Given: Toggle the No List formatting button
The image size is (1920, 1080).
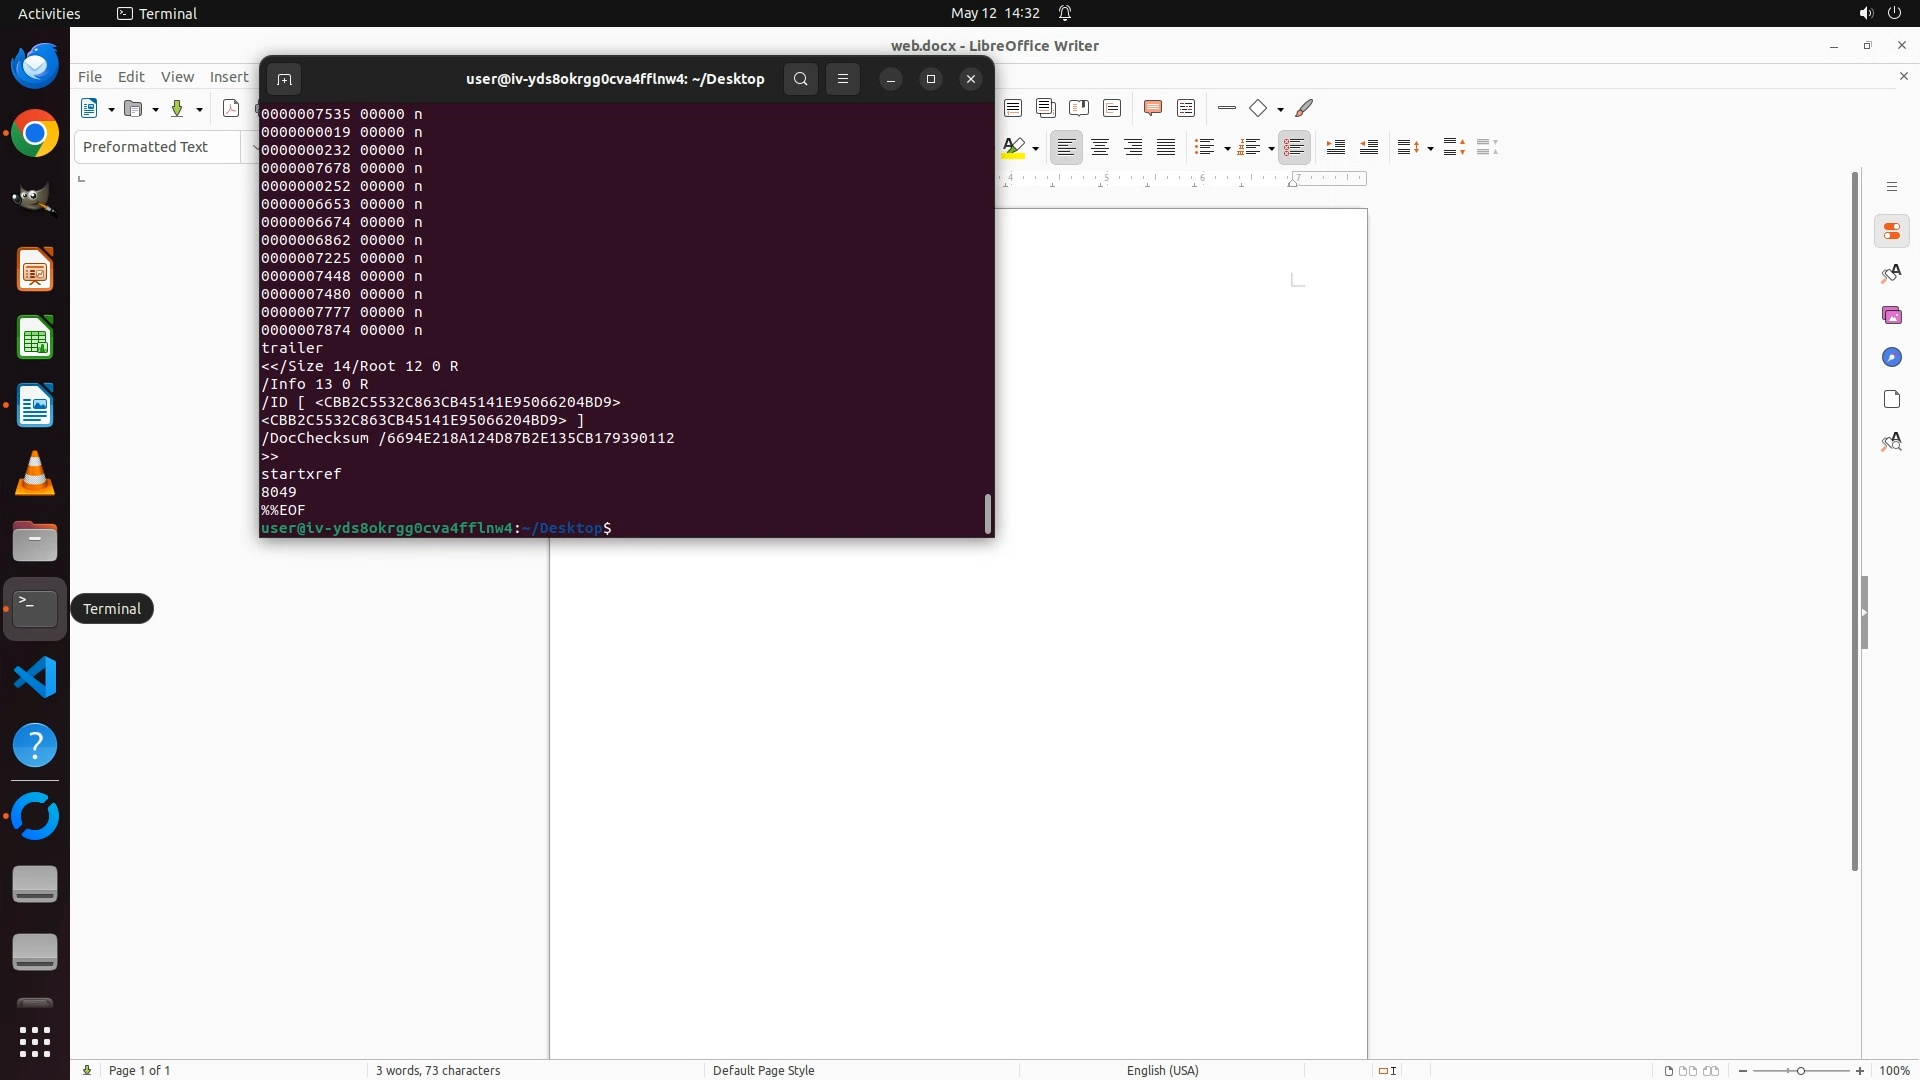Looking at the screenshot, I should [1294, 147].
